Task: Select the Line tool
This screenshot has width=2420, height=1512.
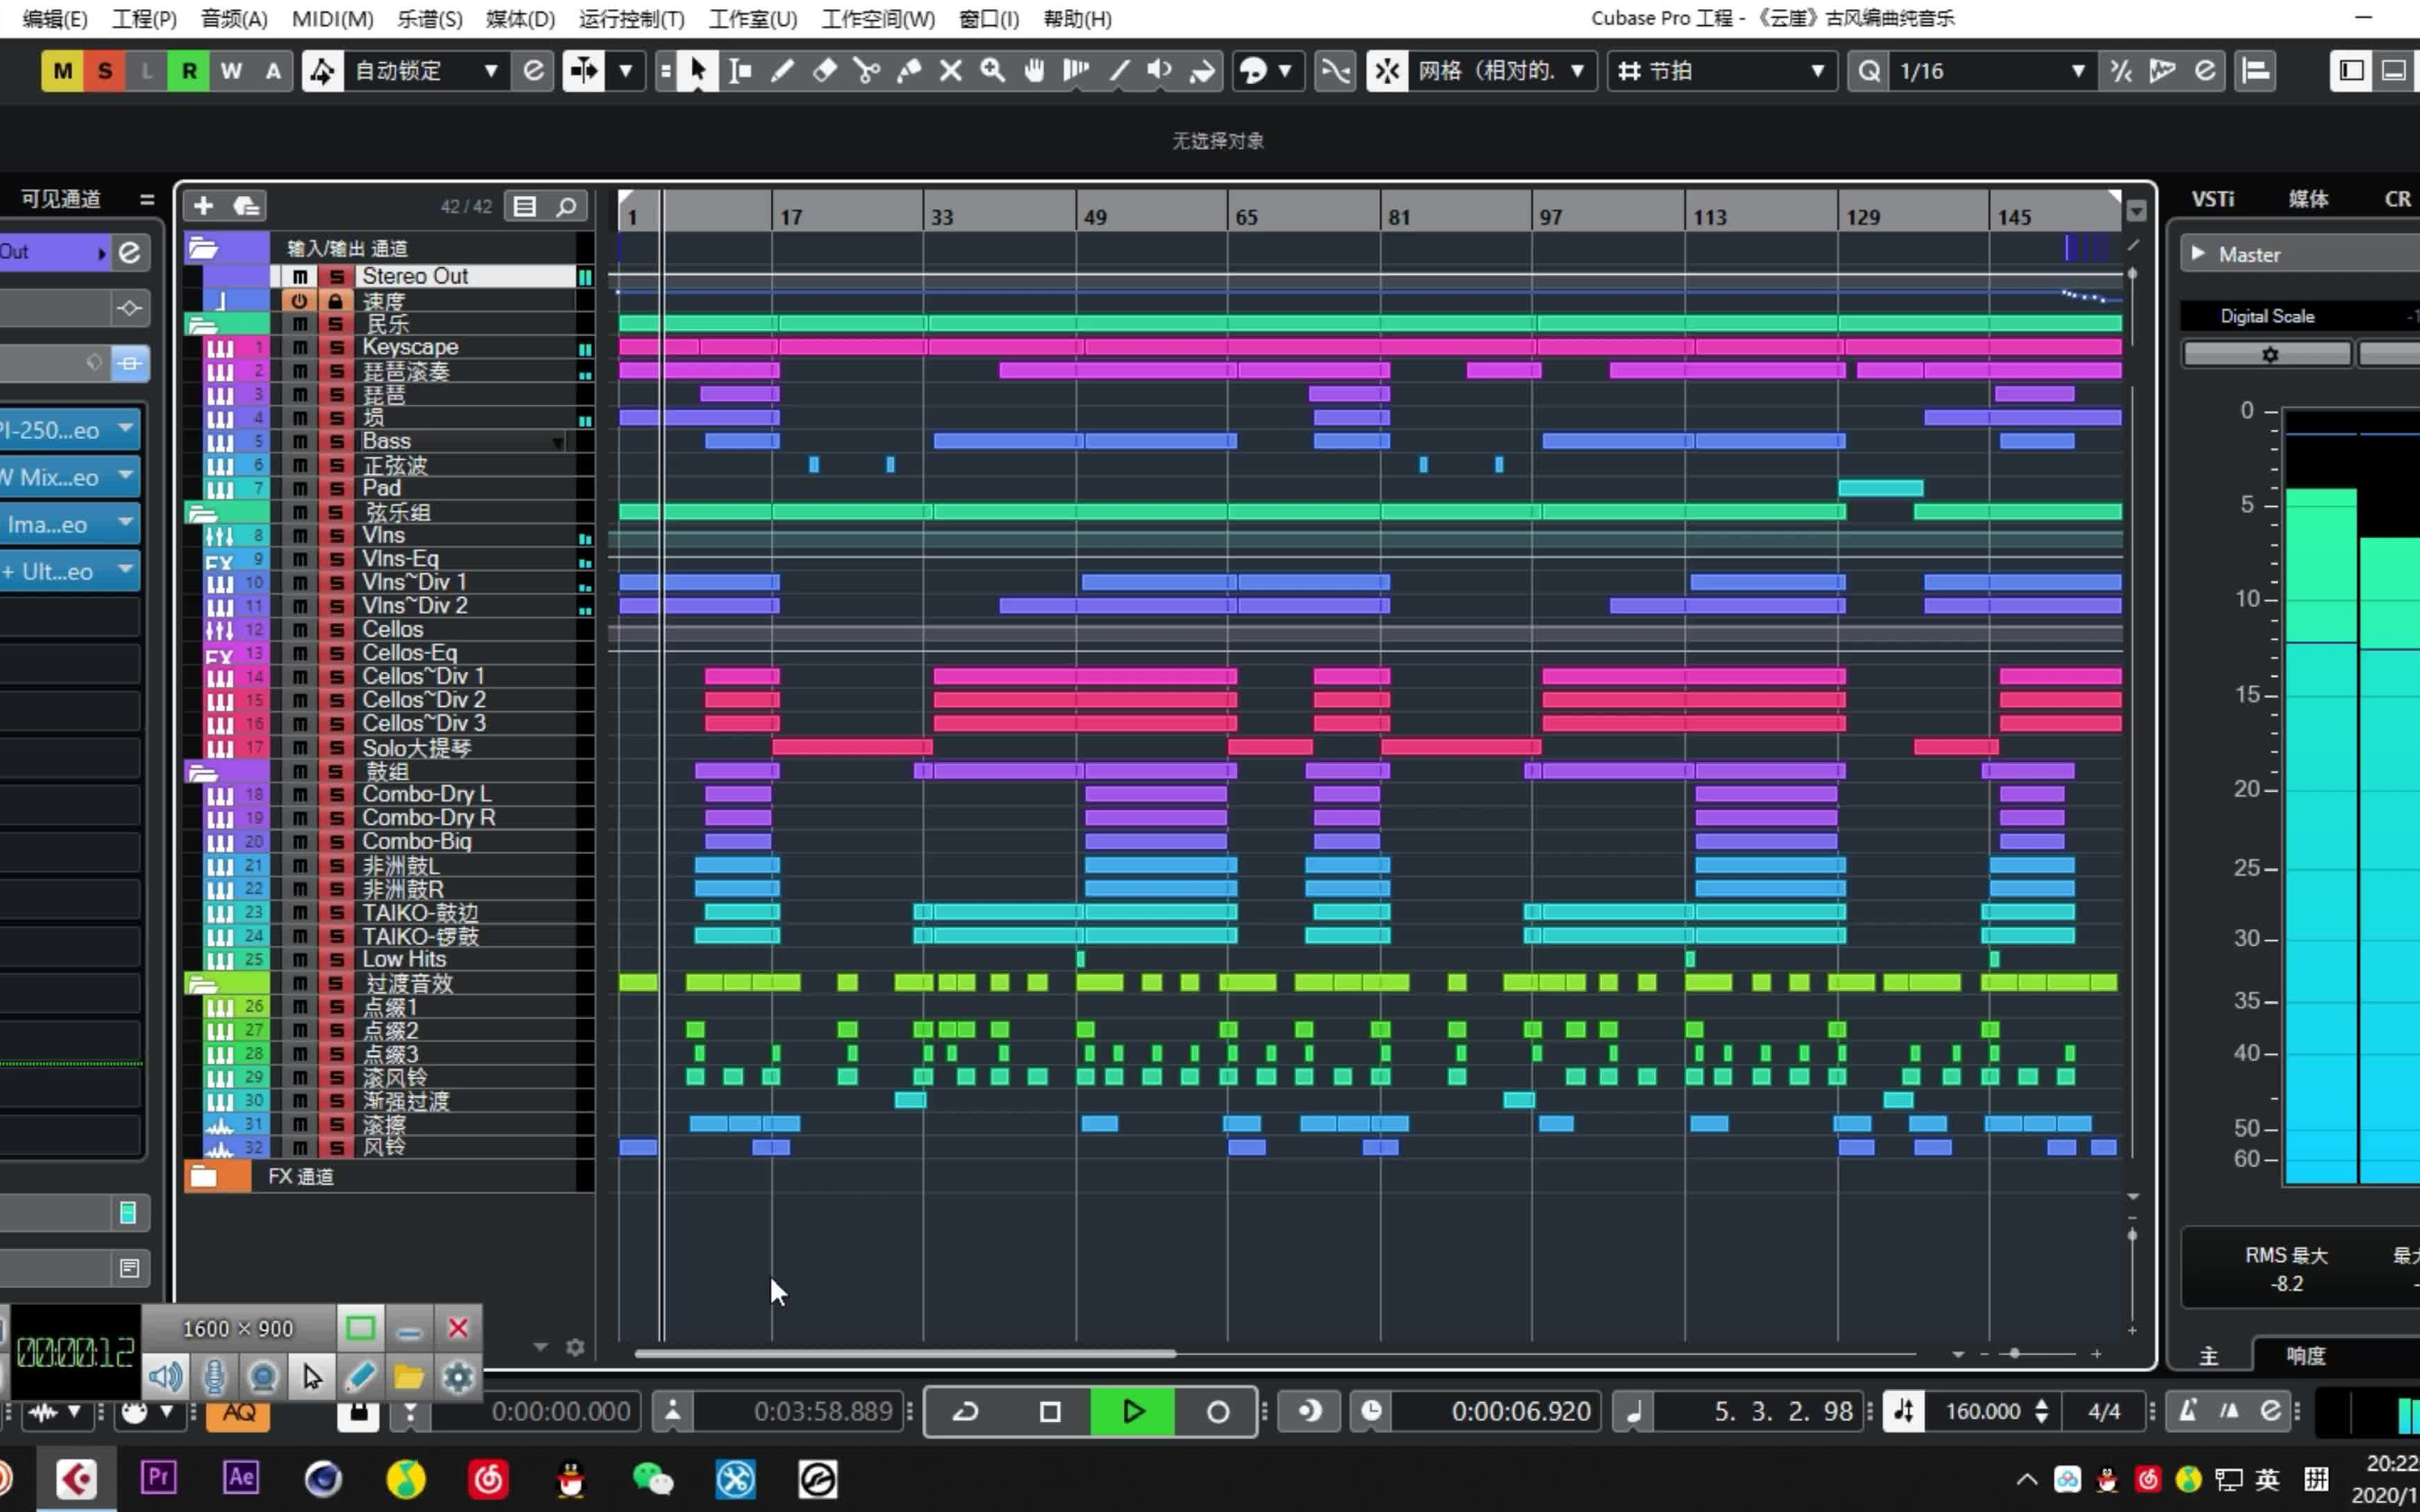Action: coord(1118,71)
